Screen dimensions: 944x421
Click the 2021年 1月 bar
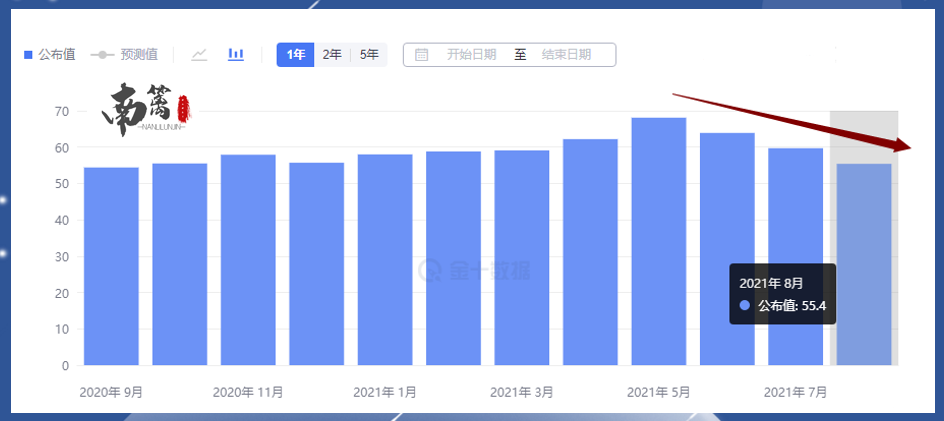(x=385, y=260)
